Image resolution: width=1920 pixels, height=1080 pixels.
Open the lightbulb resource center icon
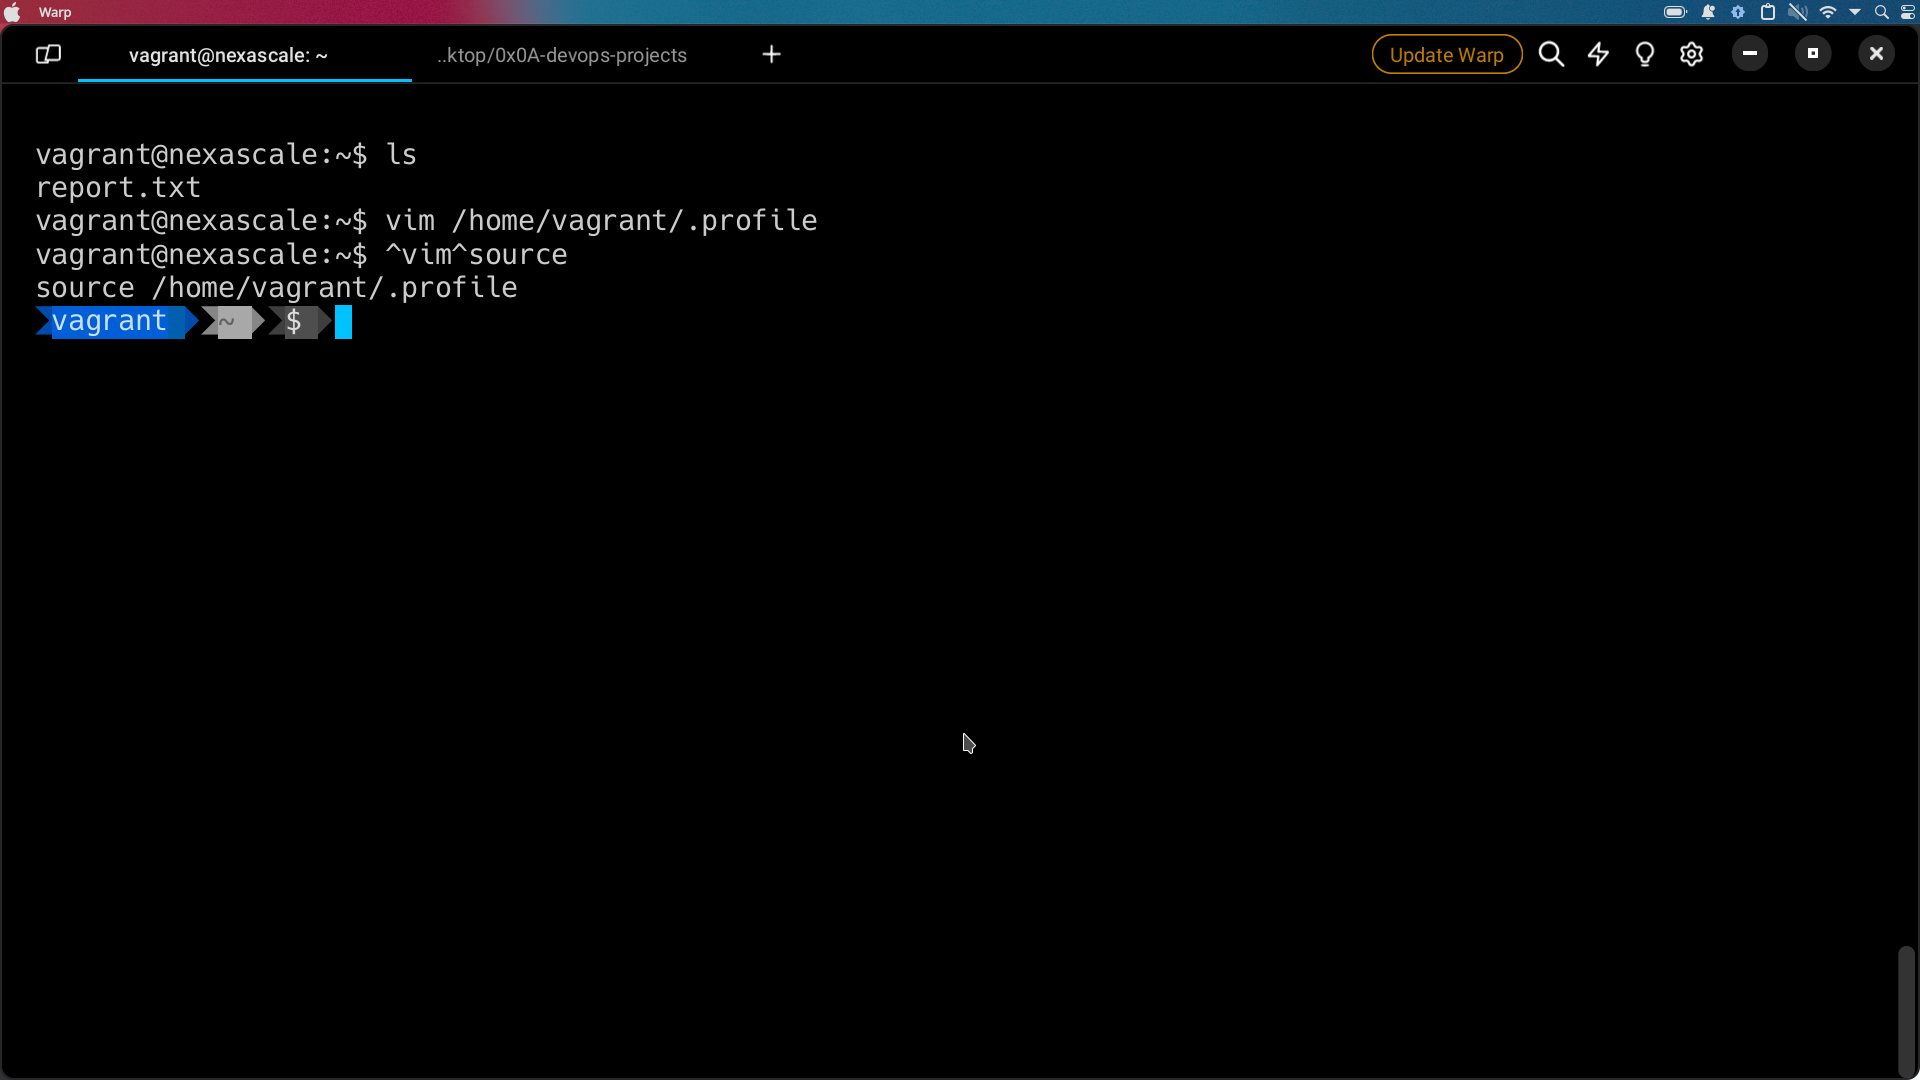(1644, 54)
